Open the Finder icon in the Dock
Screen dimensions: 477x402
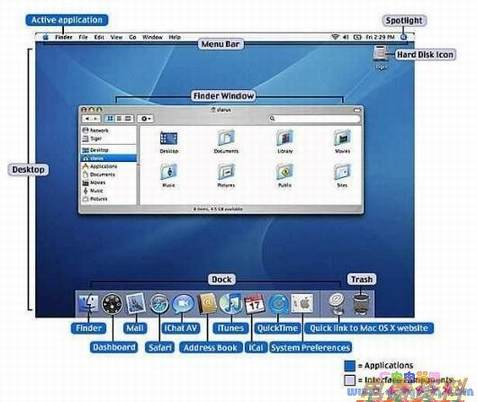click(x=88, y=303)
